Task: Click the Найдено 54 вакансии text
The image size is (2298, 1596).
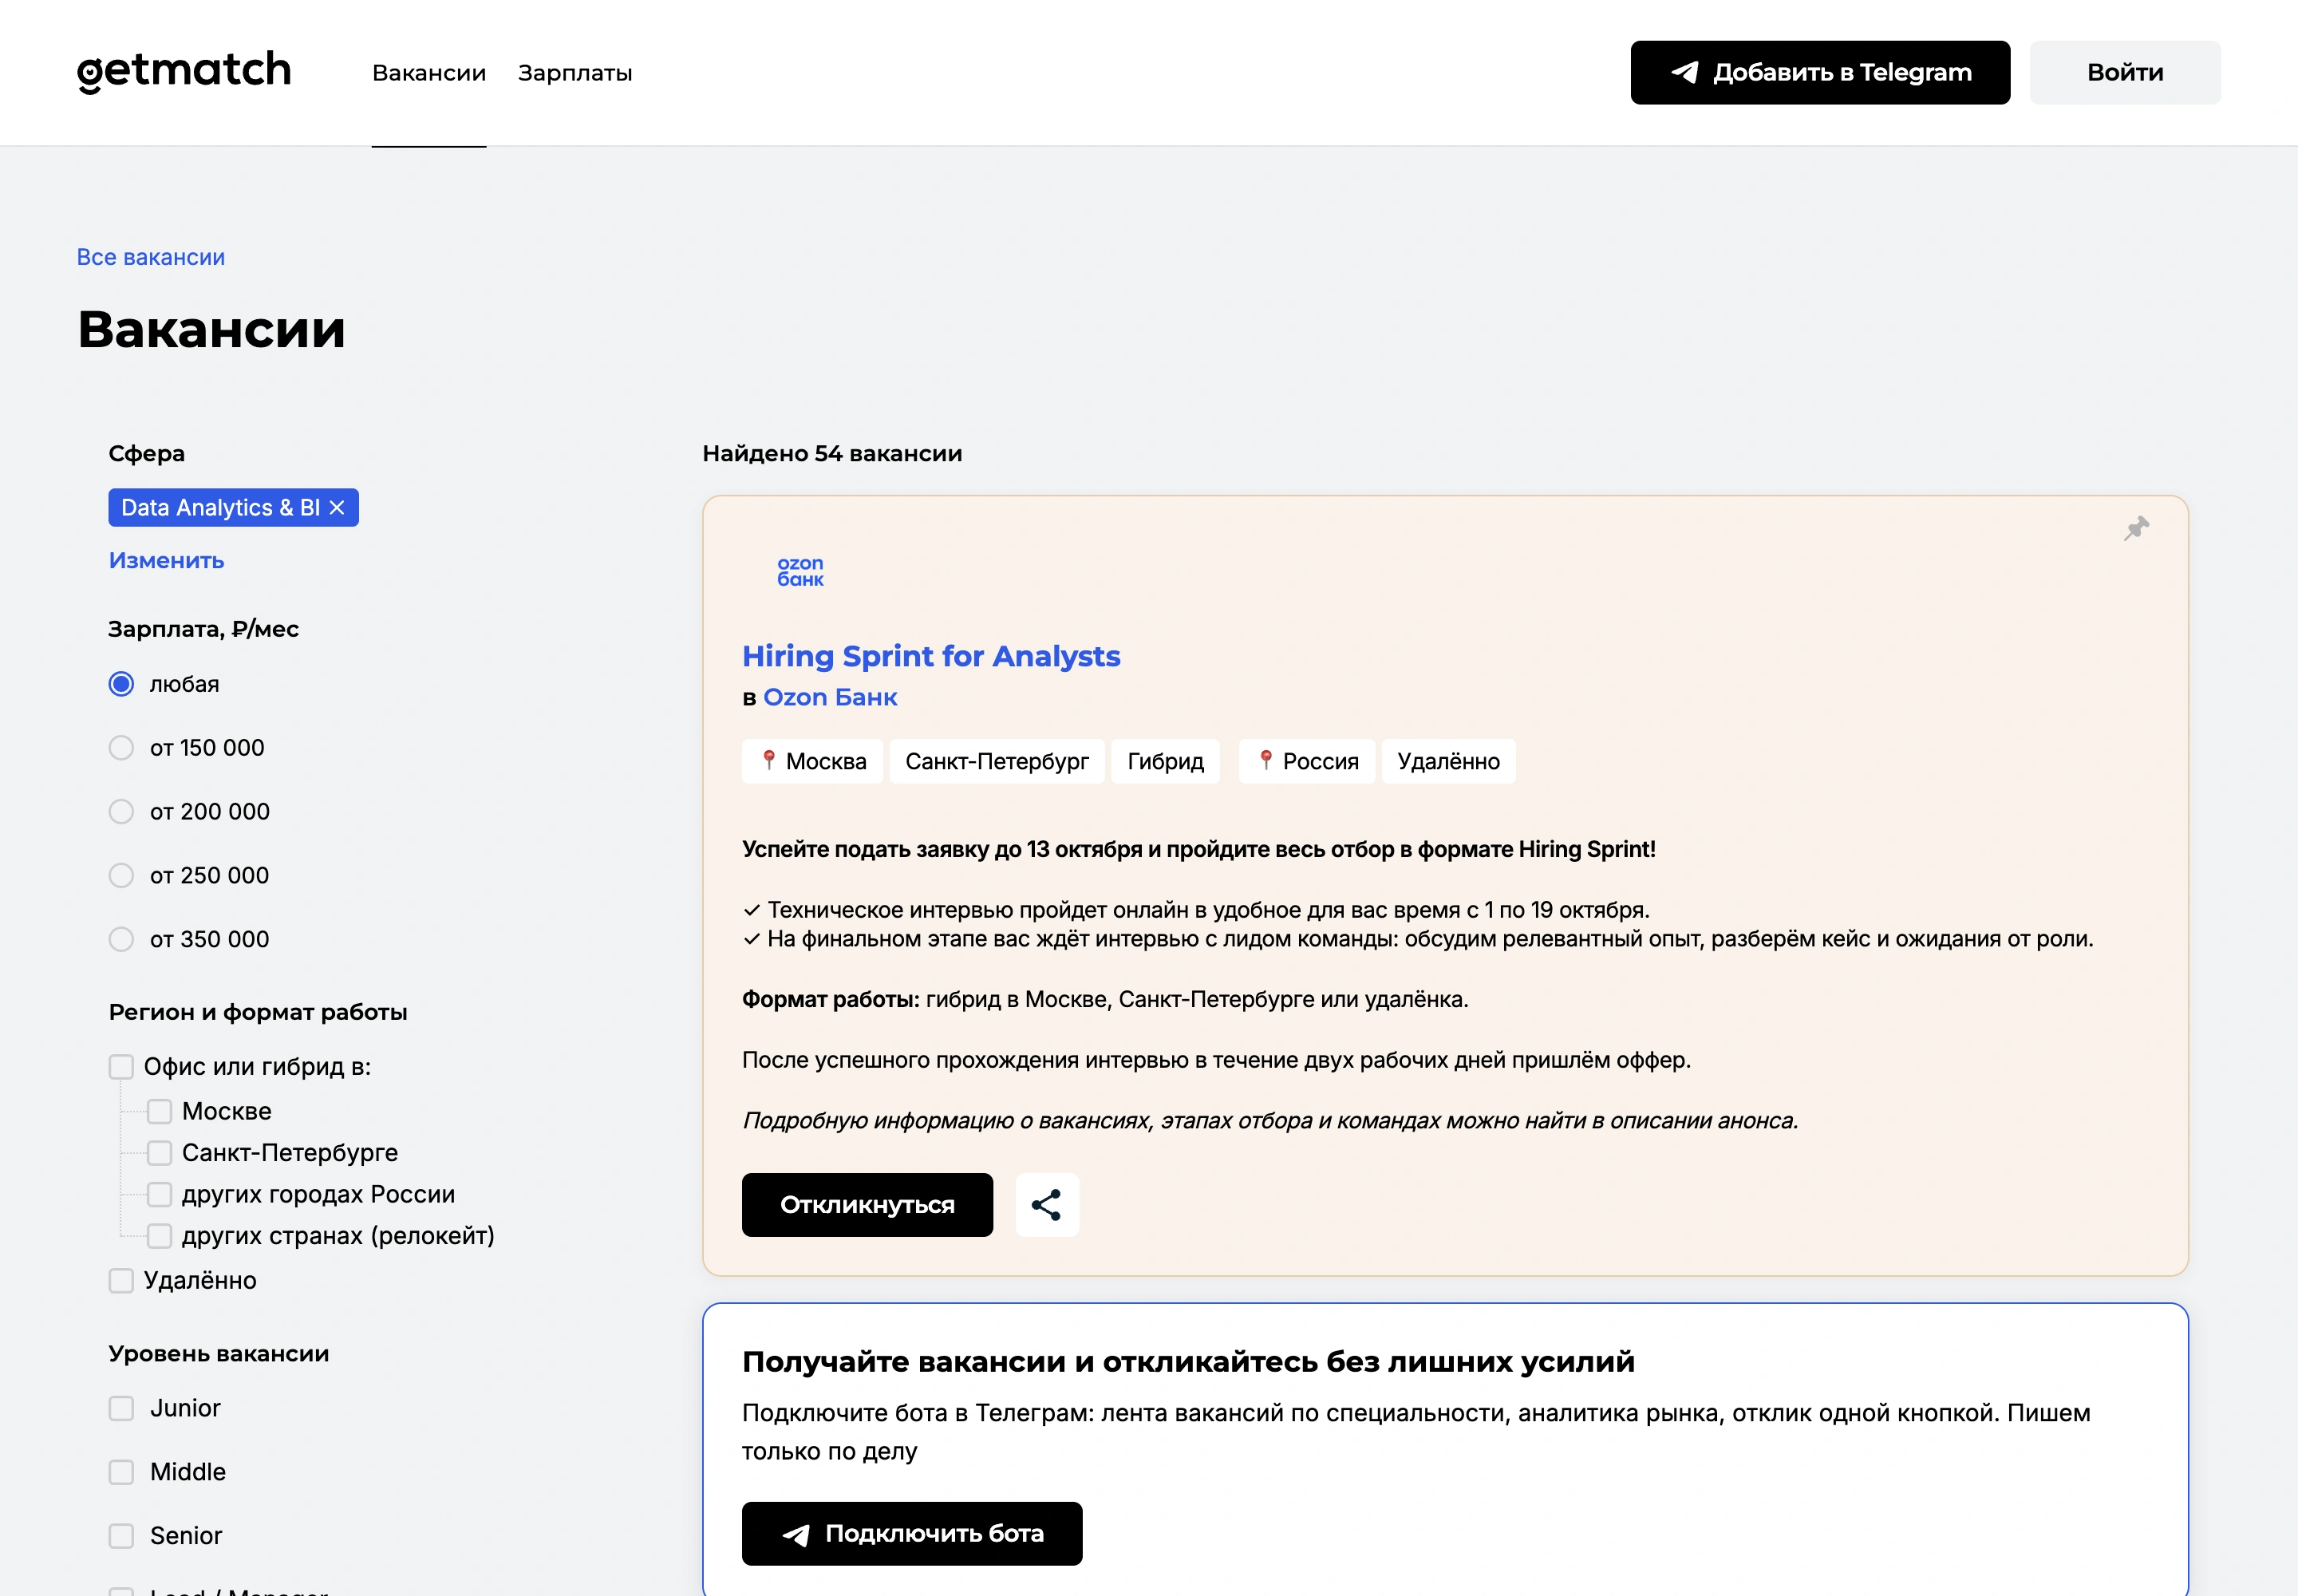Action: coord(832,453)
